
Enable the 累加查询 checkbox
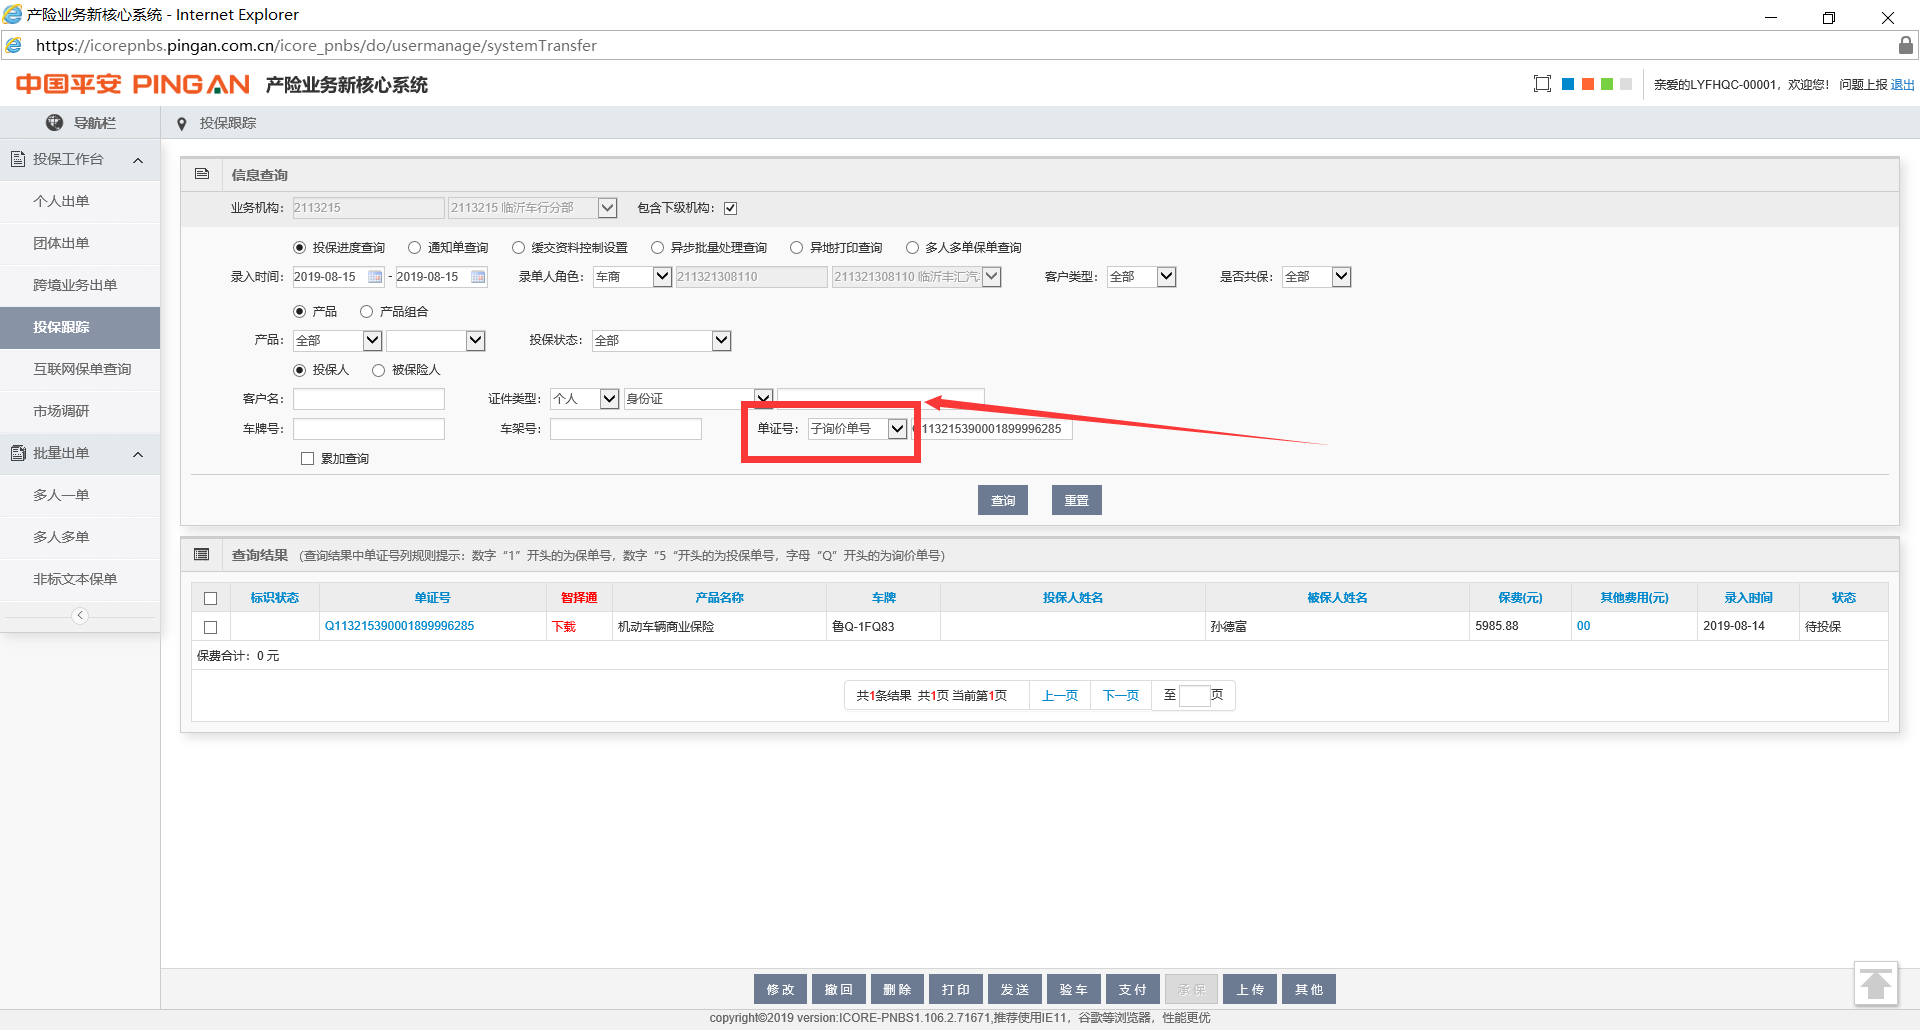(308, 458)
